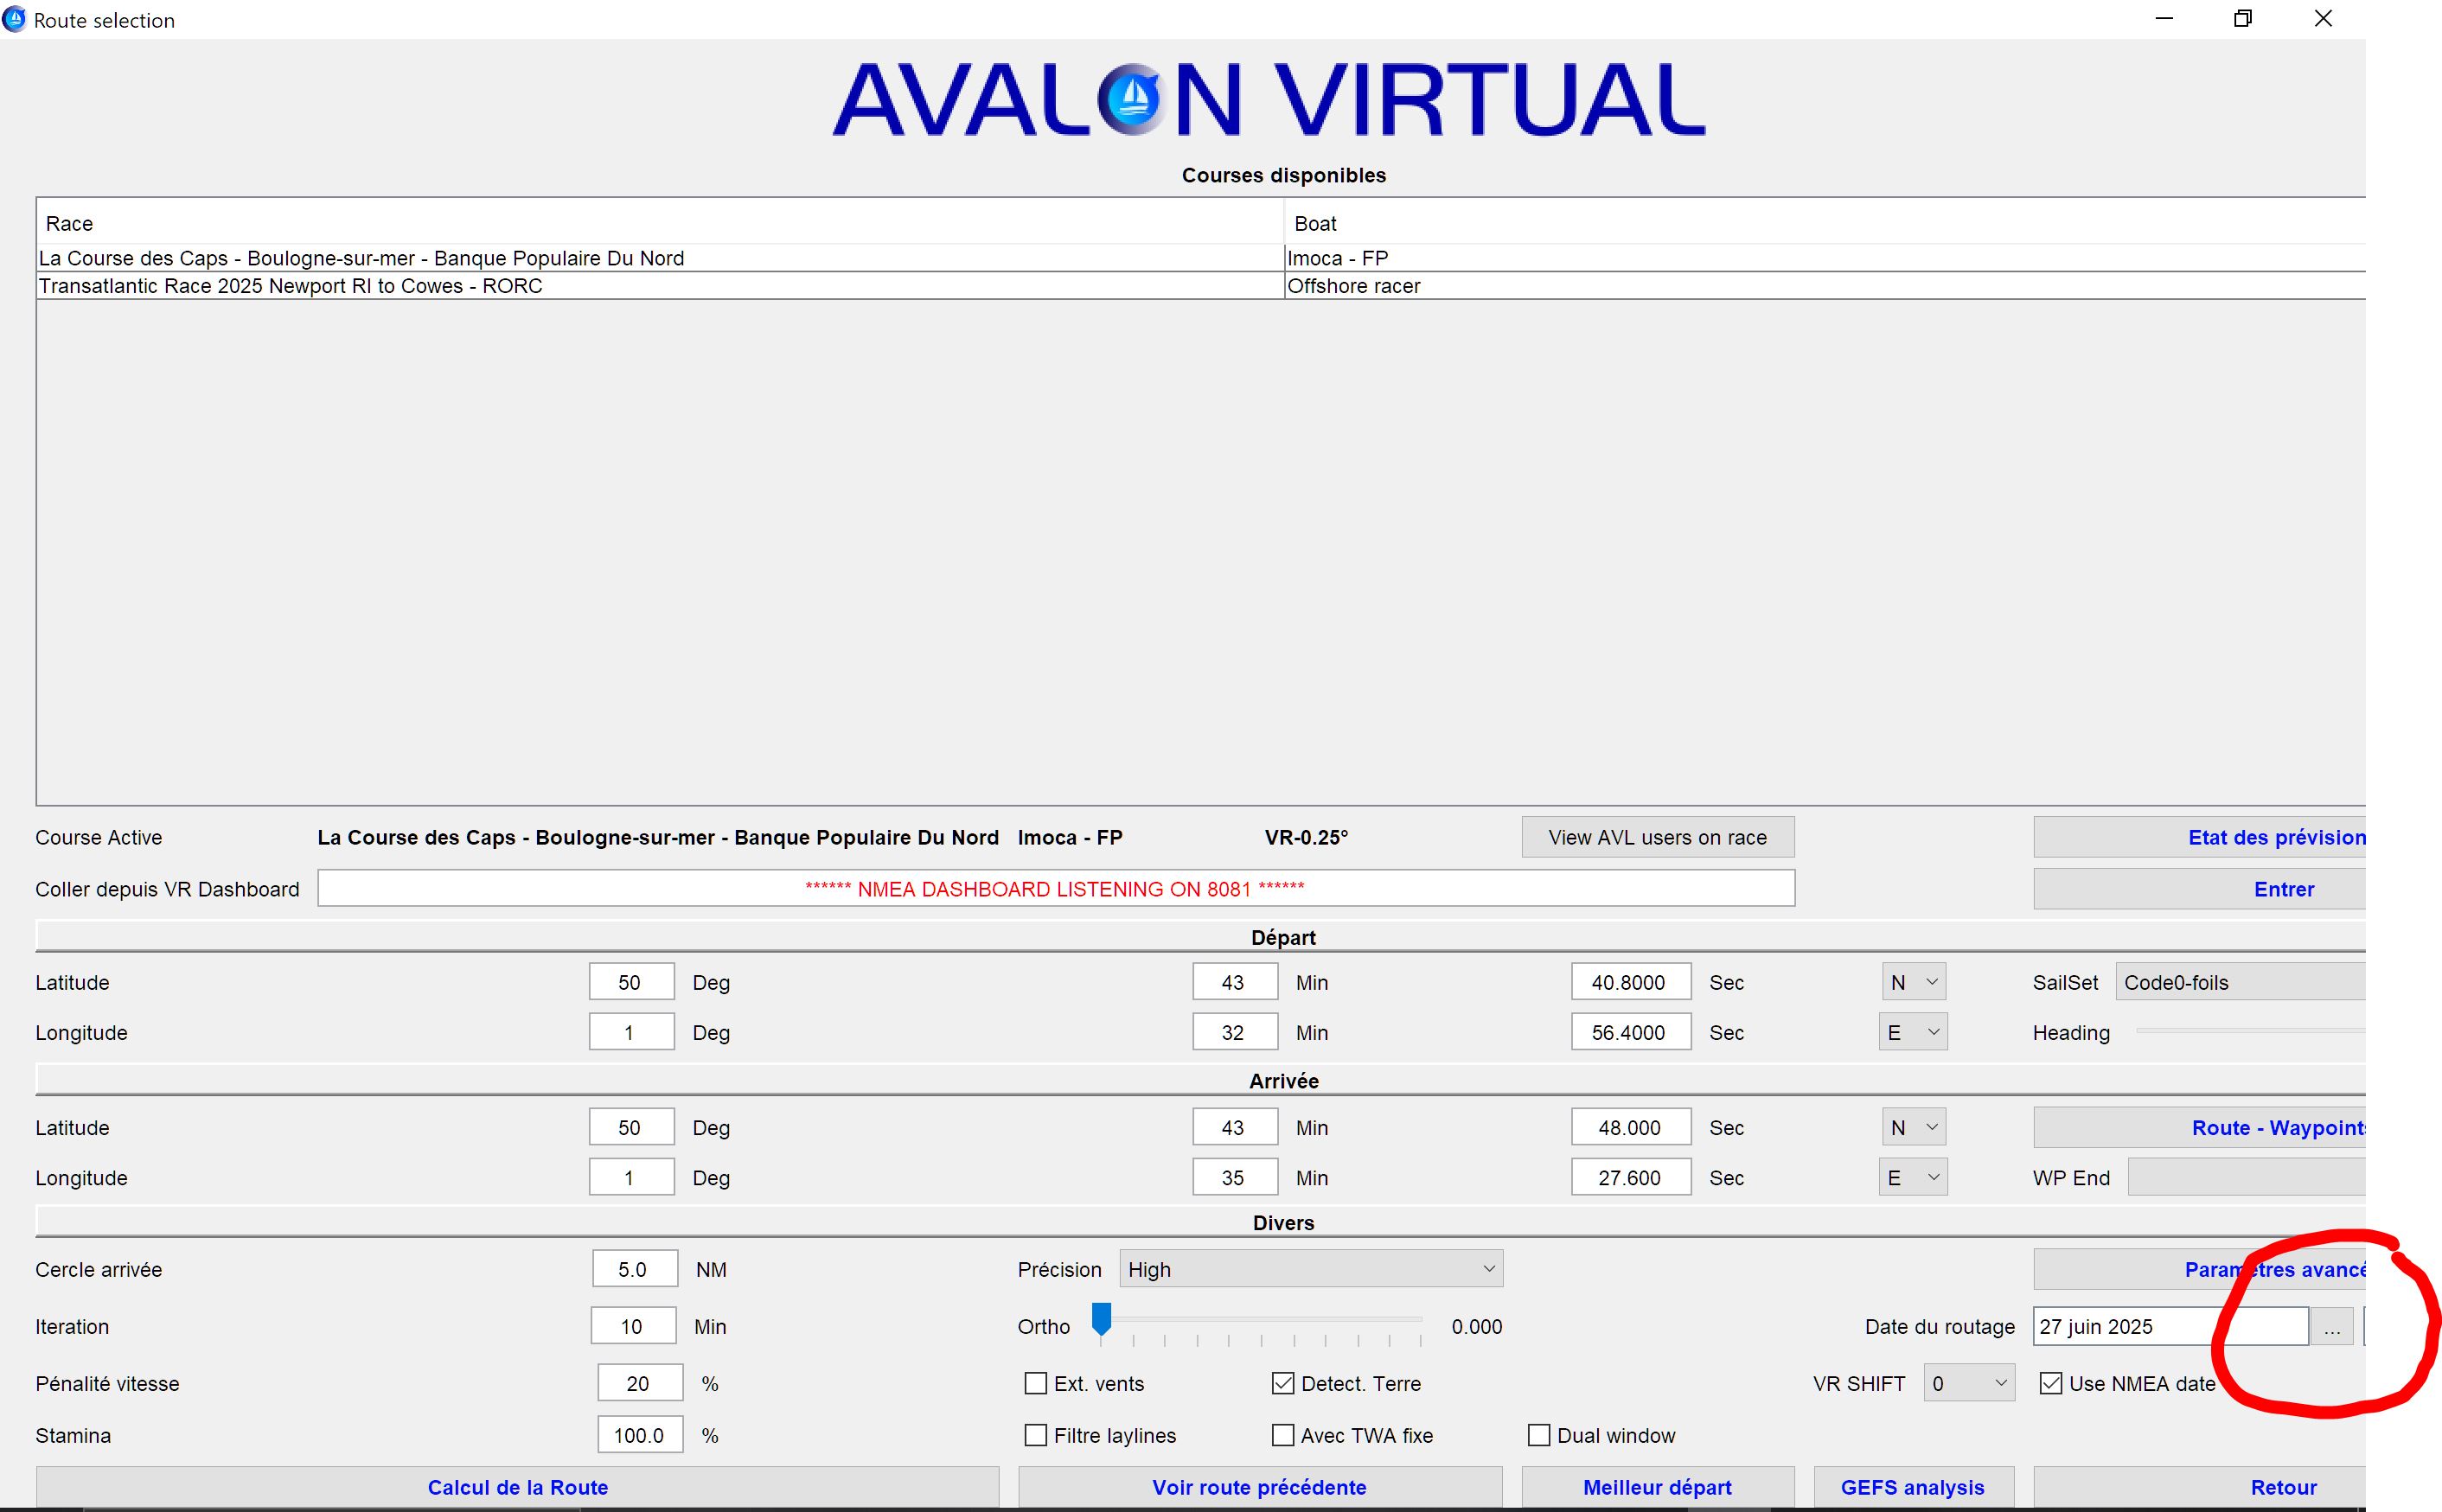
Task: Click the Cercle arrivée input field
Action: [x=634, y=1269]
